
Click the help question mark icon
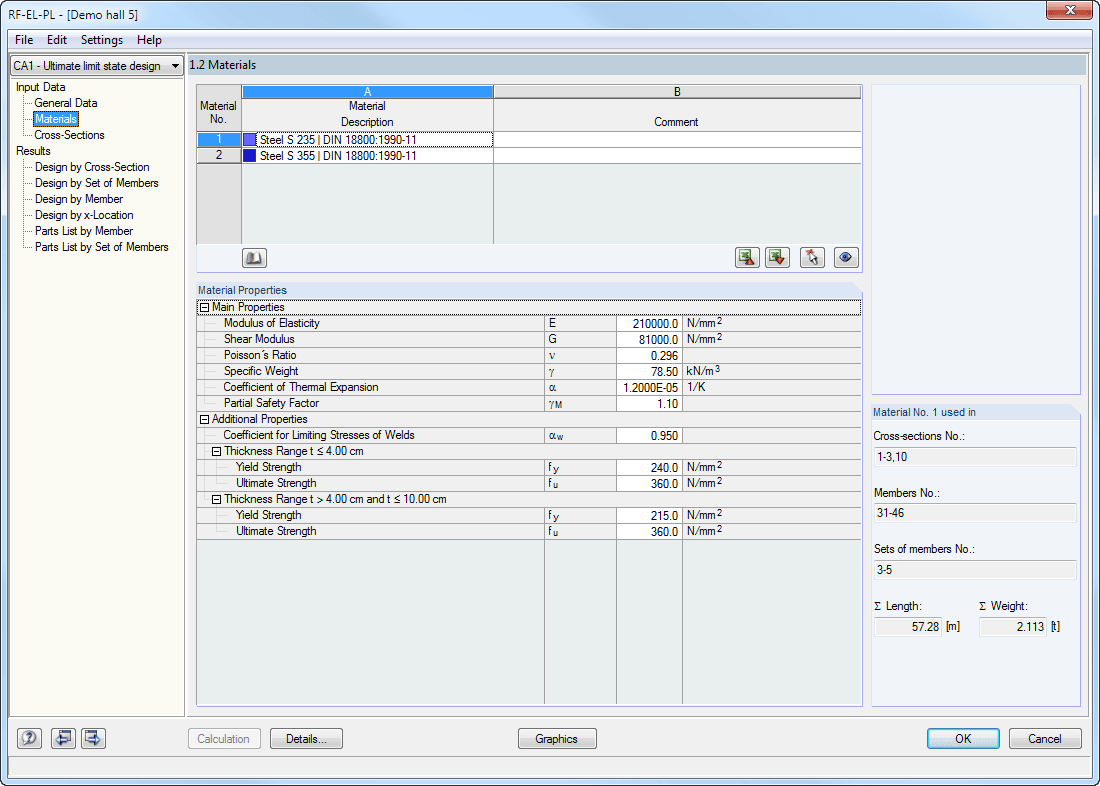tap(29, 738)
